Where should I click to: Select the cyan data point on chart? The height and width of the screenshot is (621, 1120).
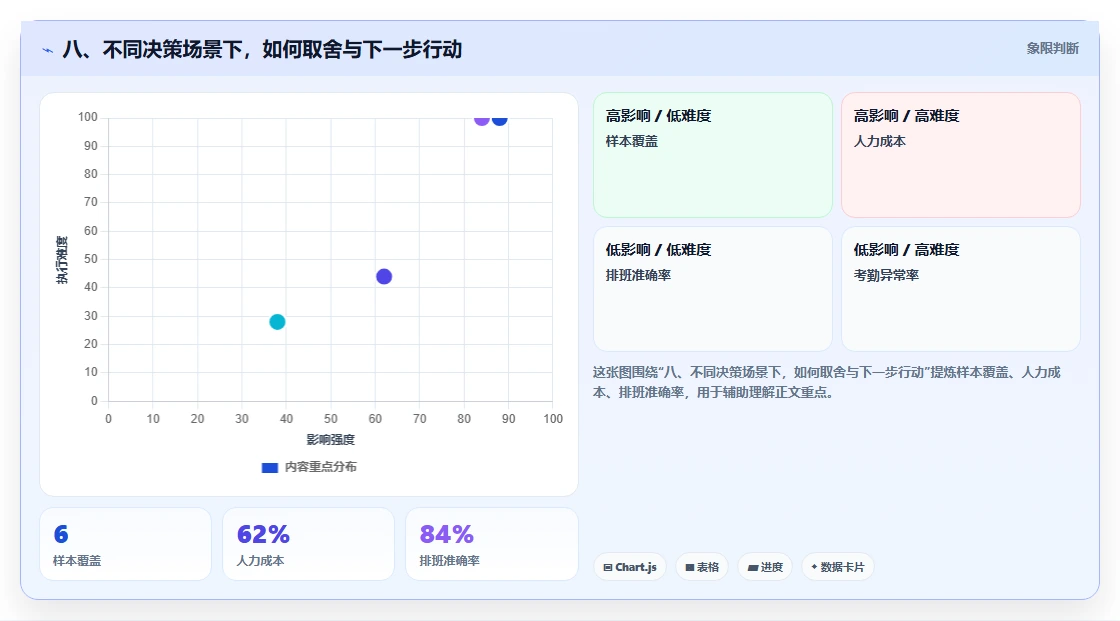coord(277,322)
